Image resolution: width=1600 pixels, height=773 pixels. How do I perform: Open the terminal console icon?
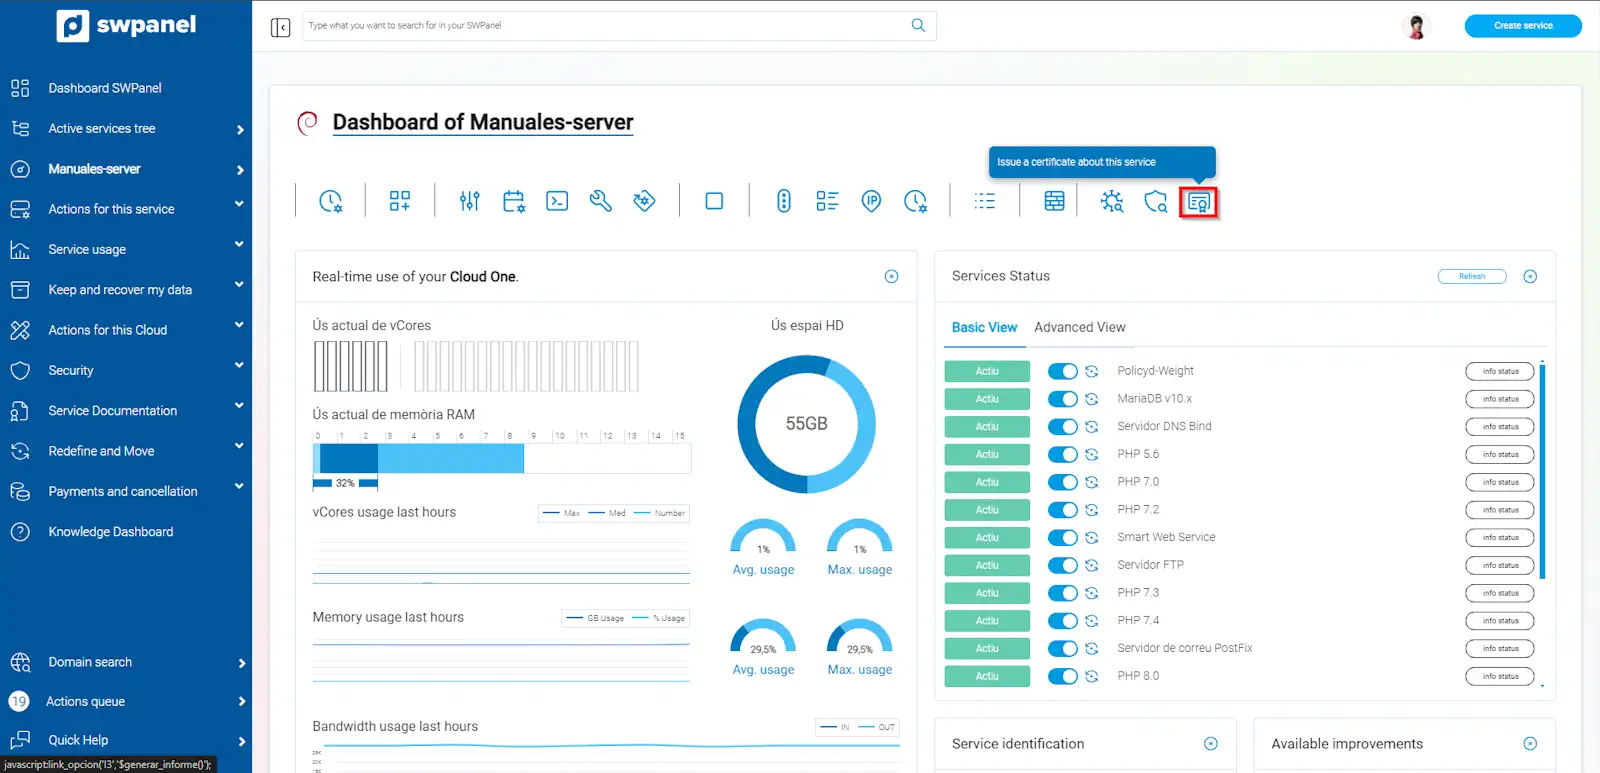pos(557,201)
